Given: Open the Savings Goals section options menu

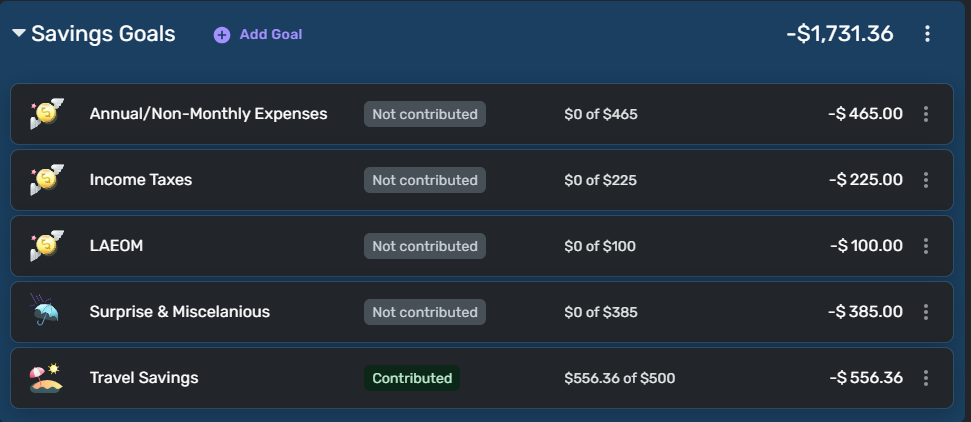Looking at the screenshot, I should point(927,34).
